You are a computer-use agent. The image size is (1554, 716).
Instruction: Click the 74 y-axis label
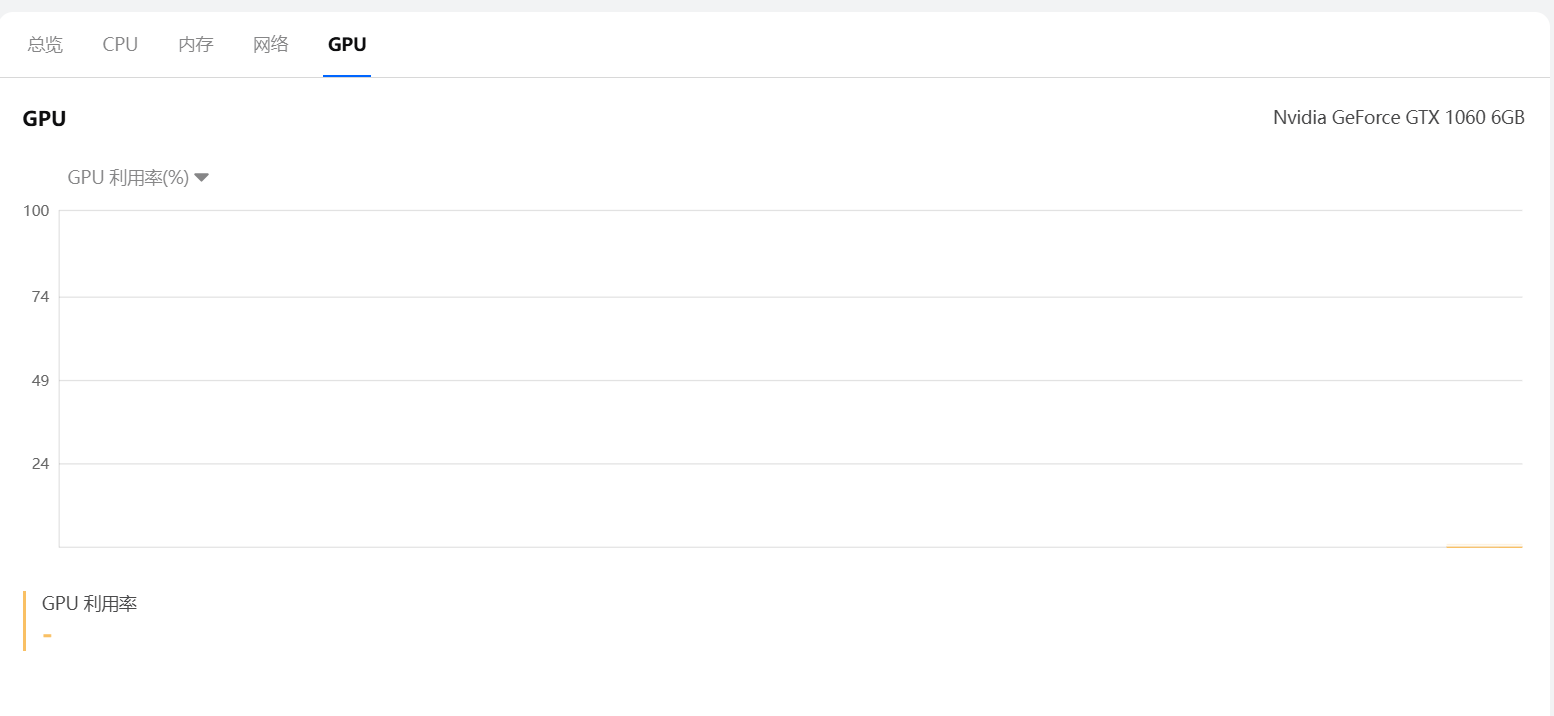[40, 297]
